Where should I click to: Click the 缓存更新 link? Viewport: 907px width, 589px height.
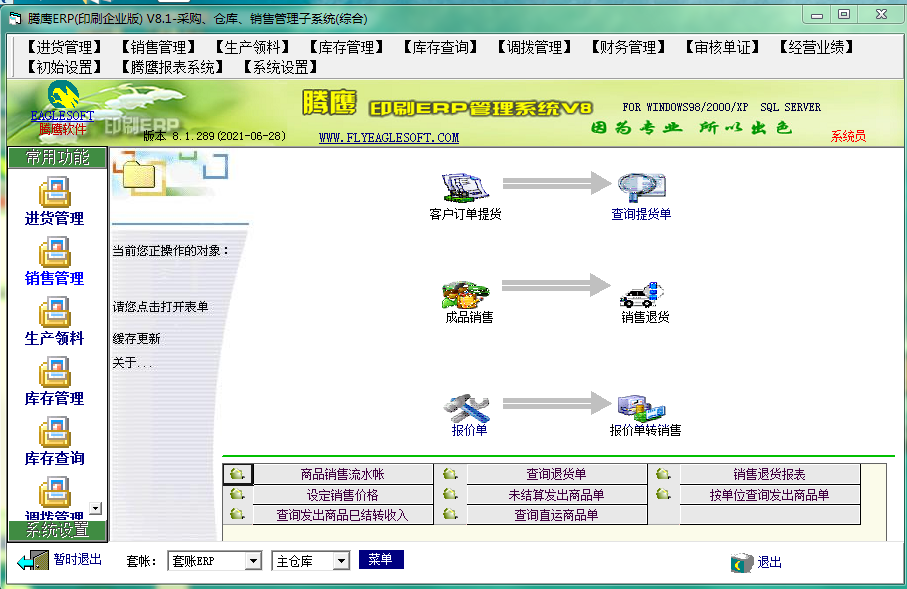pos(137,338)
